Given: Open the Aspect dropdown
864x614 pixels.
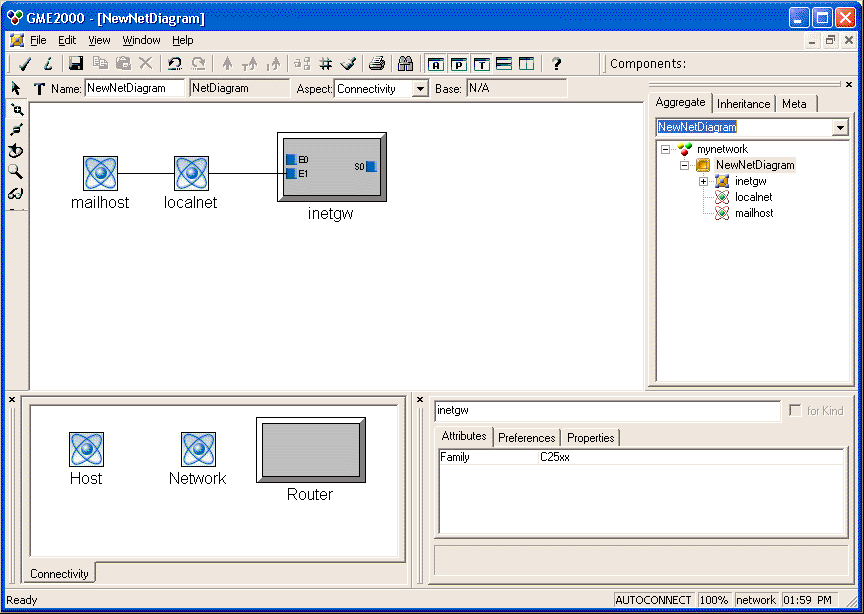Looking at the screenshot, I should pos(420,89).
